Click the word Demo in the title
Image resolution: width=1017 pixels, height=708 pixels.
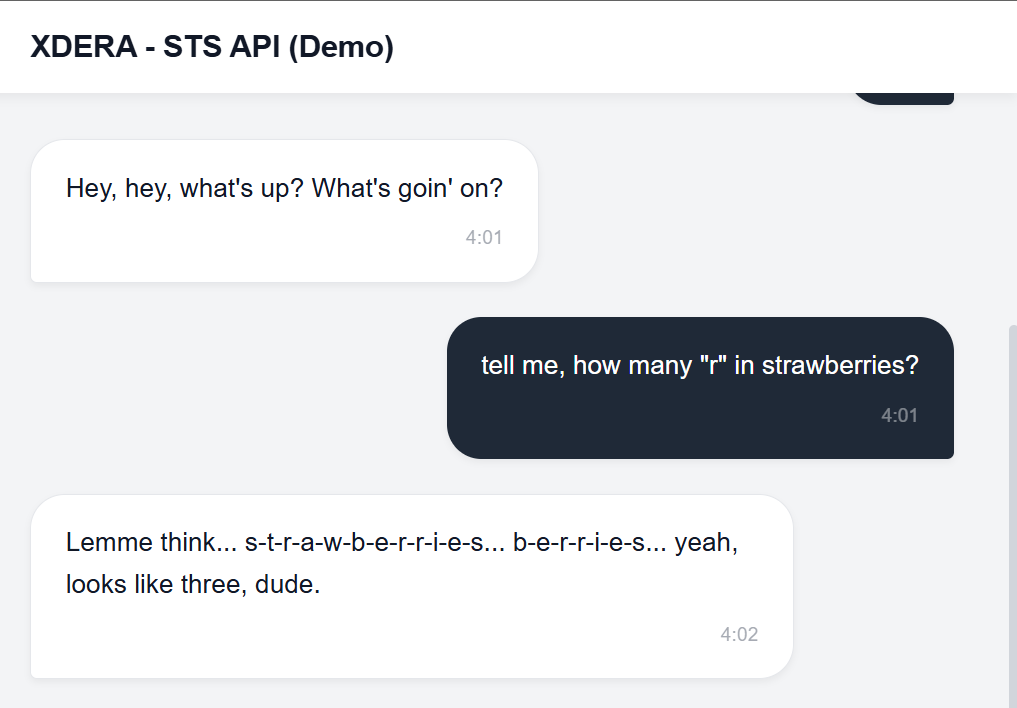click(345, 46)
